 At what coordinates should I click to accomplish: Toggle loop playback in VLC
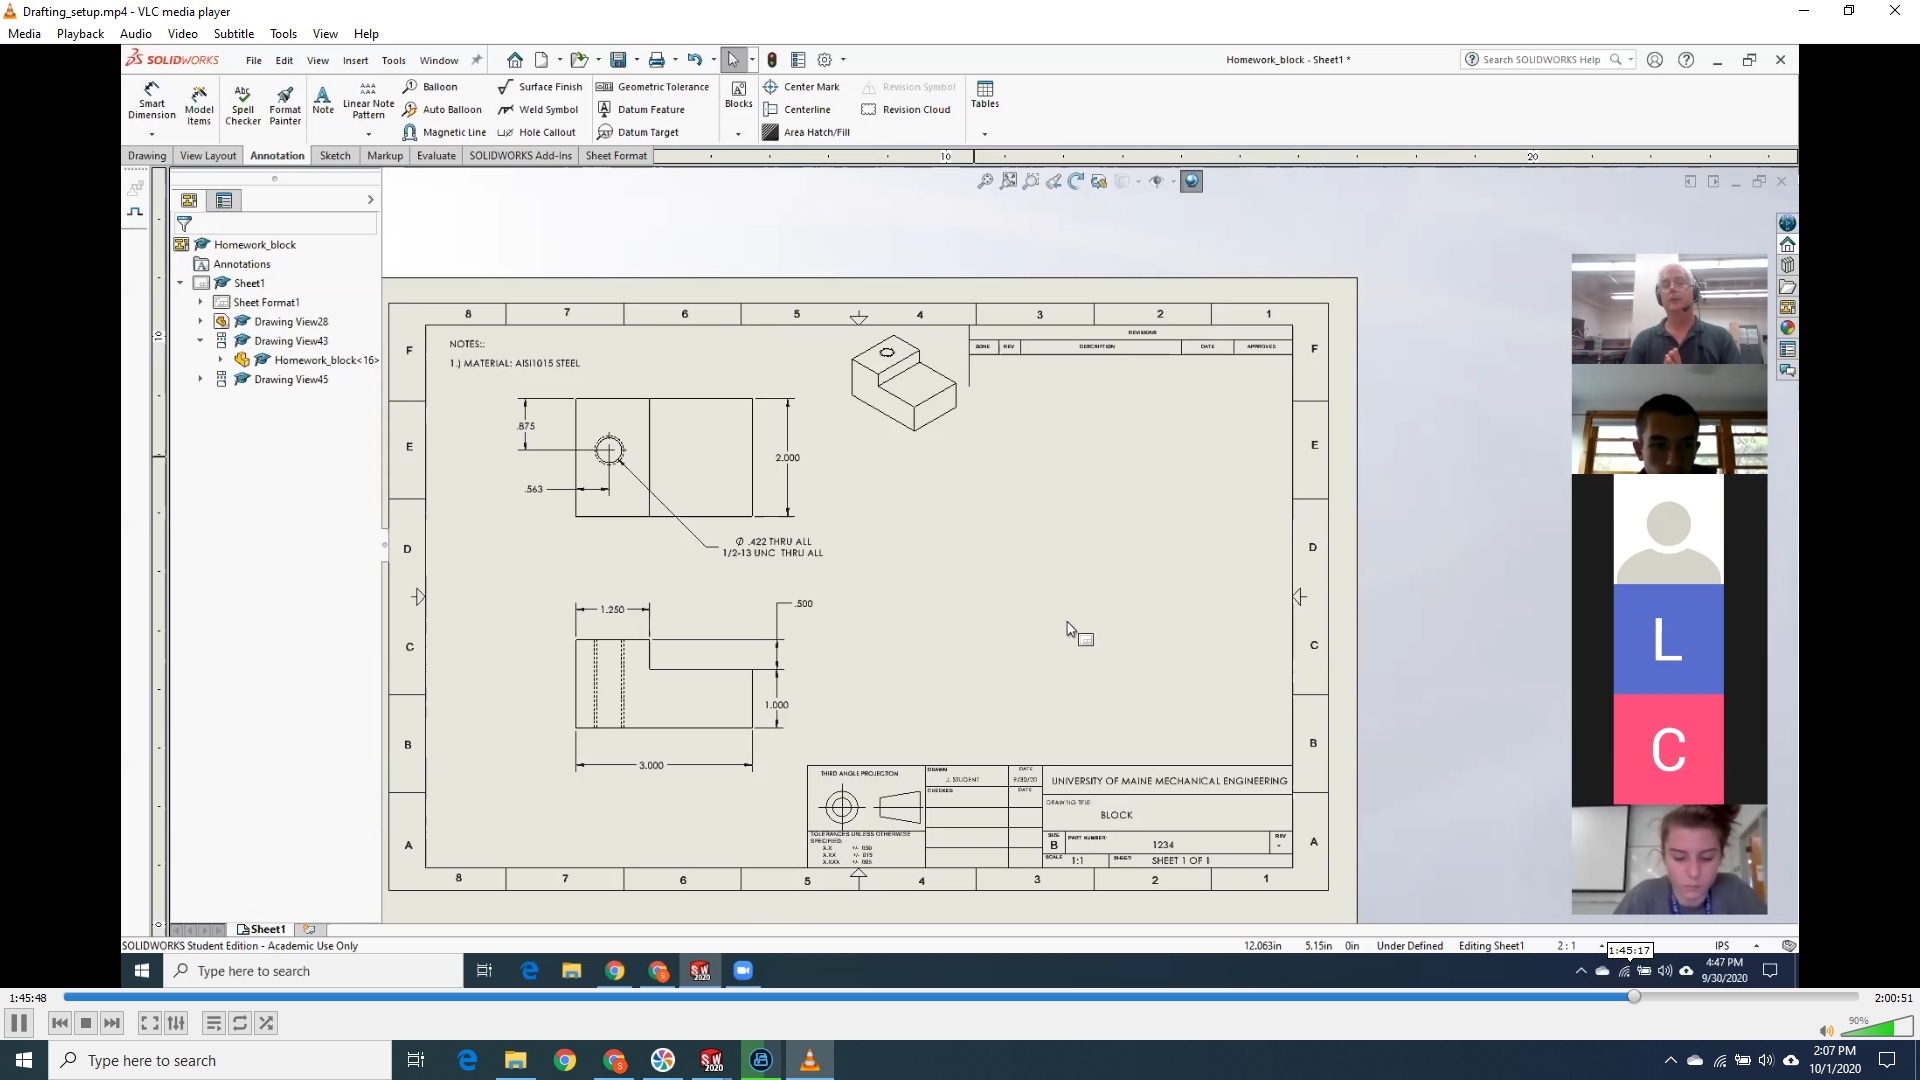coord(239,1022)
